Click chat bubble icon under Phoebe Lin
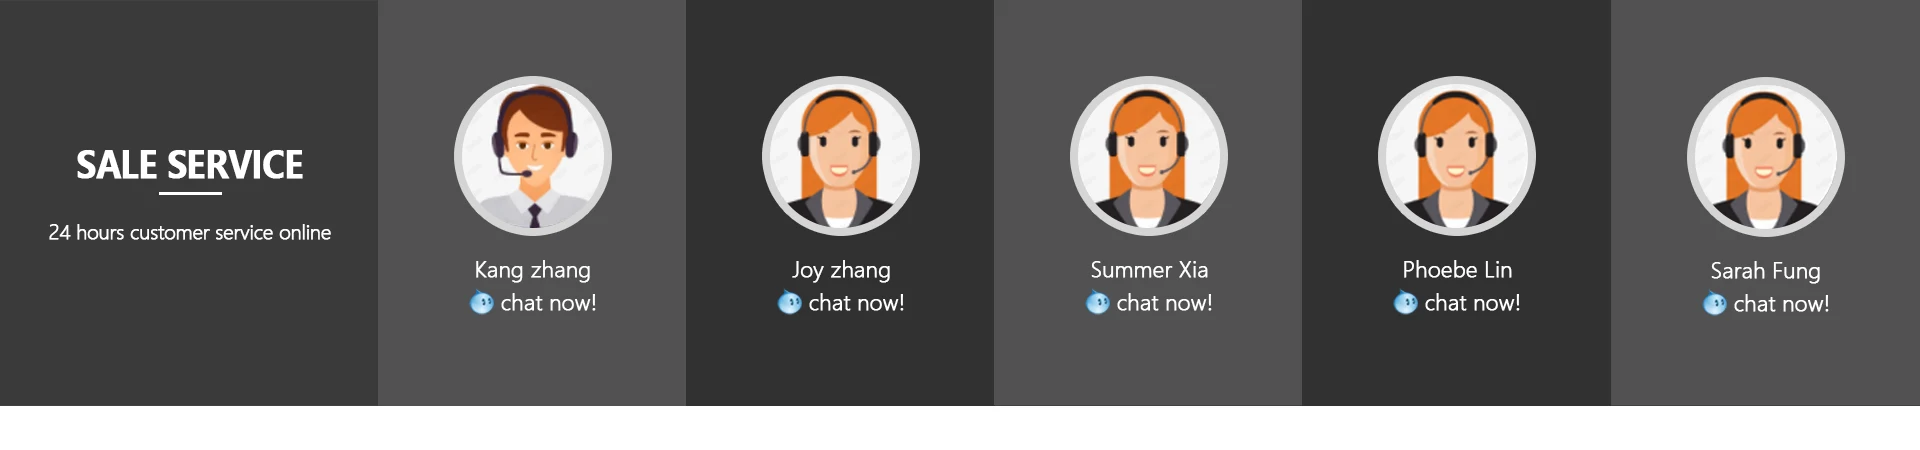Screen dimensions: 1920x450 [x=1406, y=302]
